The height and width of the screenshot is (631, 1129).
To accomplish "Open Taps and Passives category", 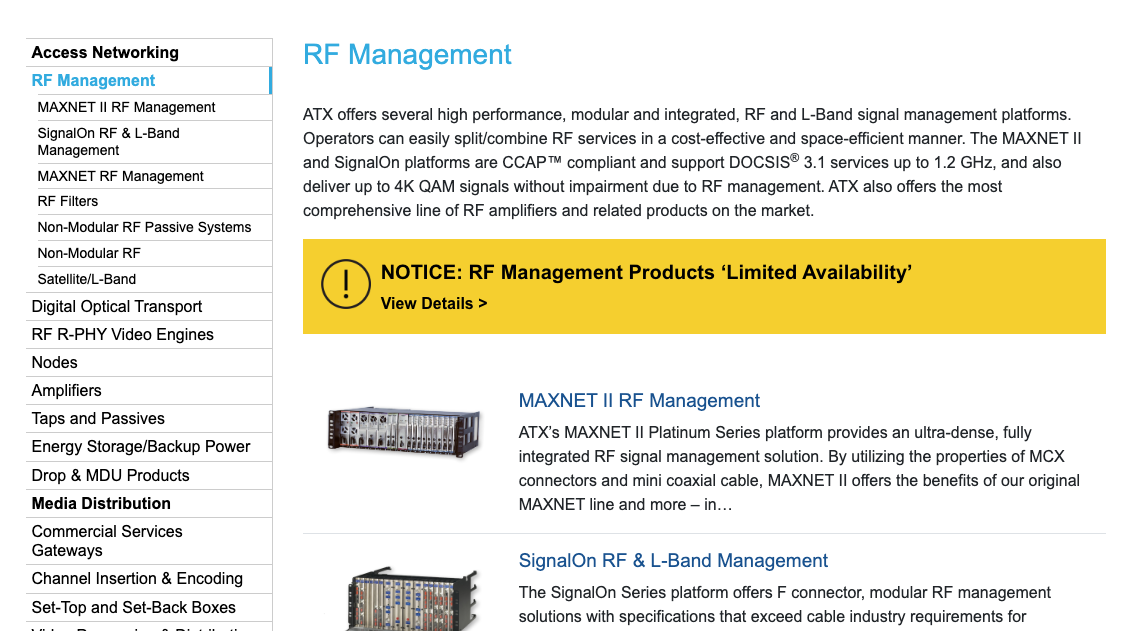I will 98,419.
